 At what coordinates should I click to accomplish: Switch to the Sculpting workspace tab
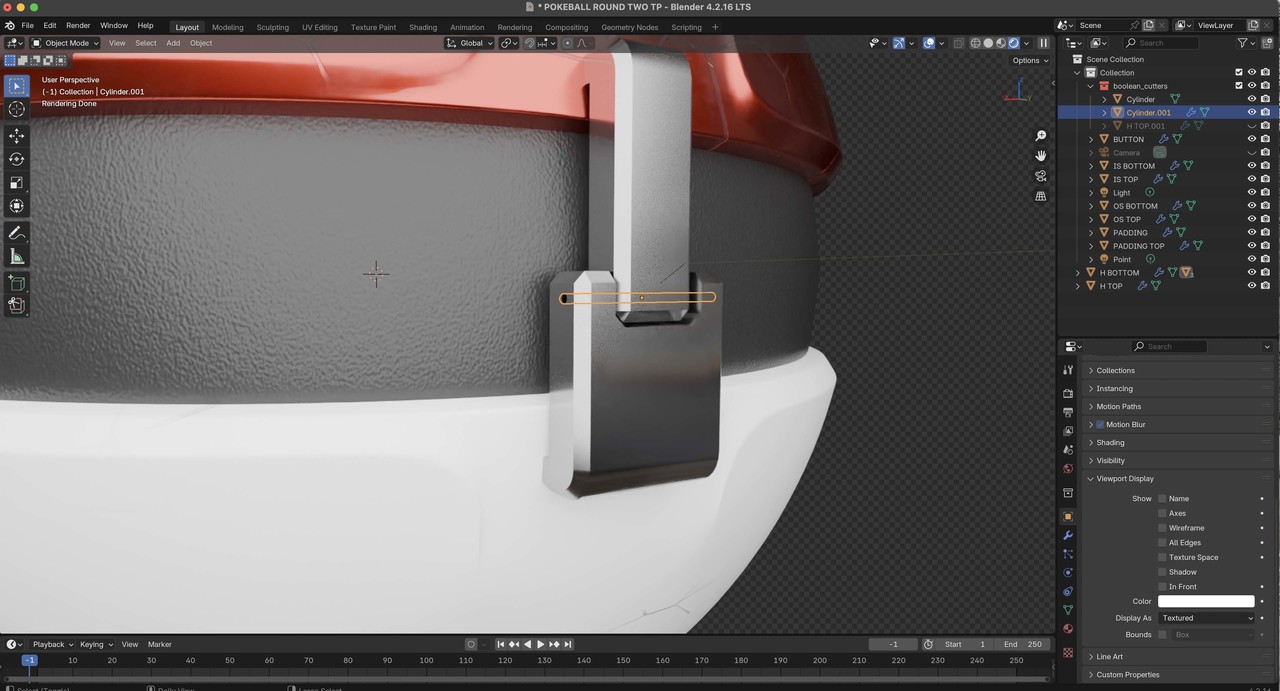click(272, 27)
